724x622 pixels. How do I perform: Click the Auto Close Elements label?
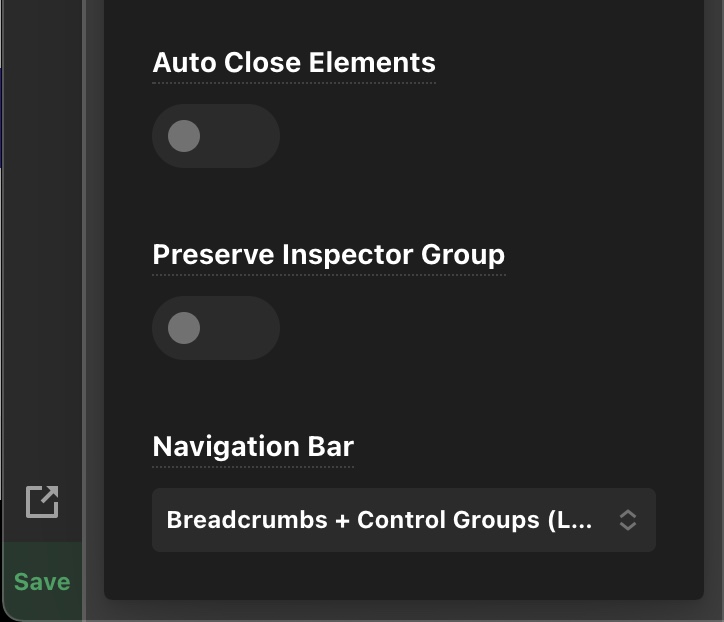pos(294,62)
